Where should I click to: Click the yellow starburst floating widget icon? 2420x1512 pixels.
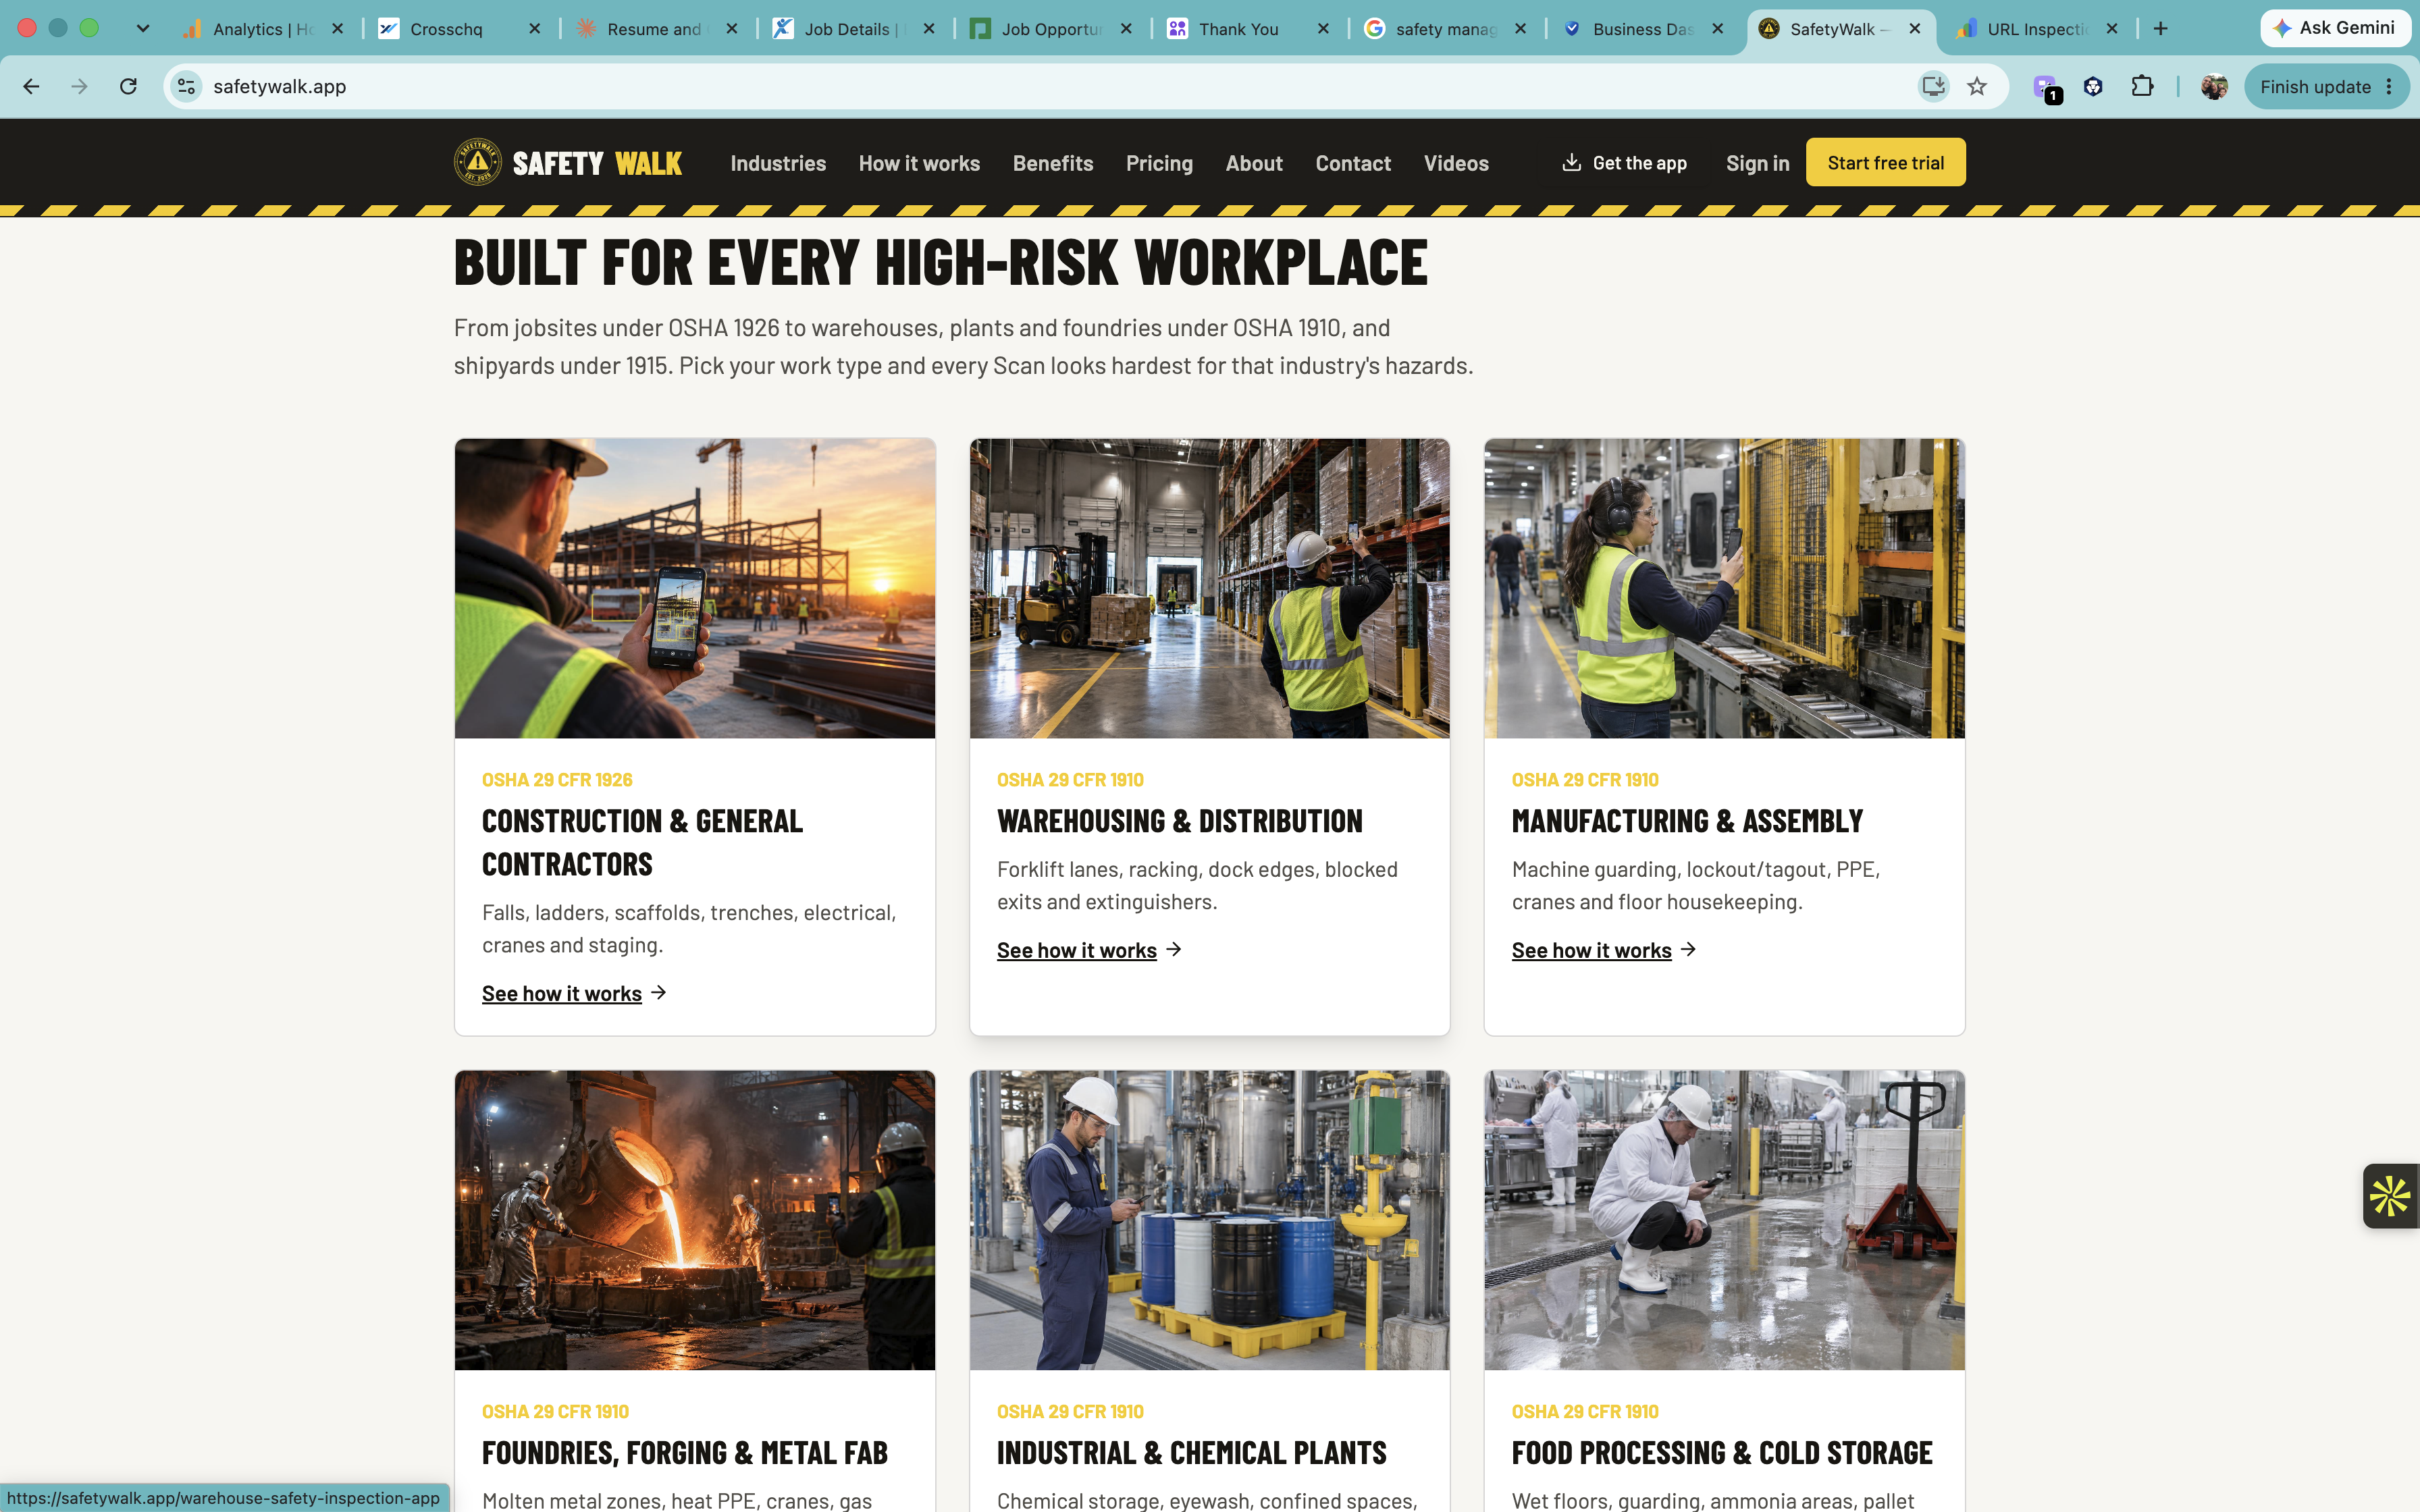[2391, 1196]
